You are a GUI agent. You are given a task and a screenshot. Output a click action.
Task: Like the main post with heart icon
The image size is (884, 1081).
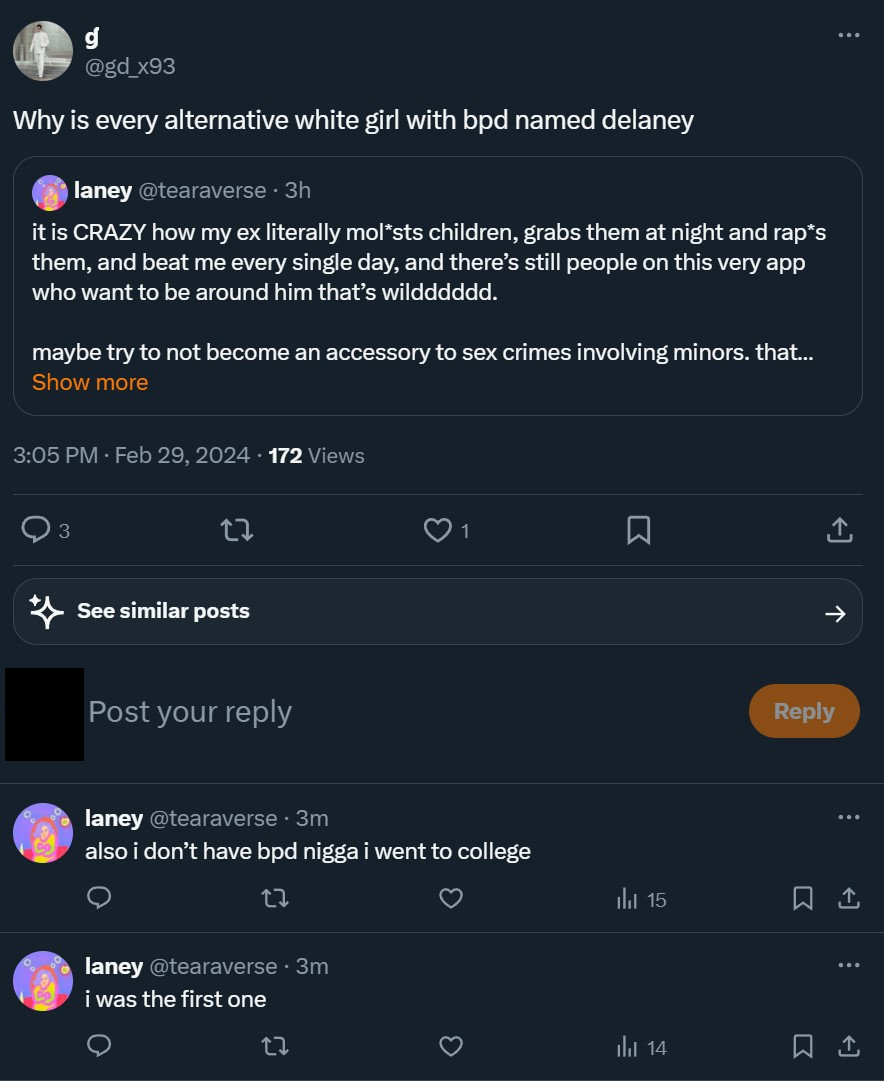click(x=438, y=530)
